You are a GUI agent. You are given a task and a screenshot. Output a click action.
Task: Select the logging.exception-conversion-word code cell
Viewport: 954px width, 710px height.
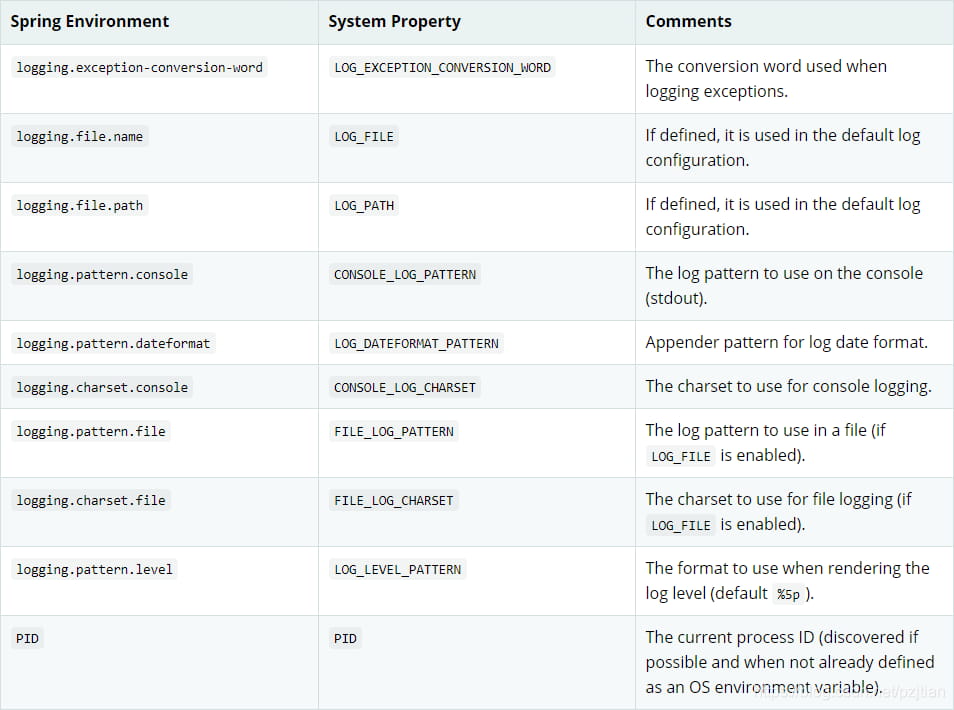(139, 68)
